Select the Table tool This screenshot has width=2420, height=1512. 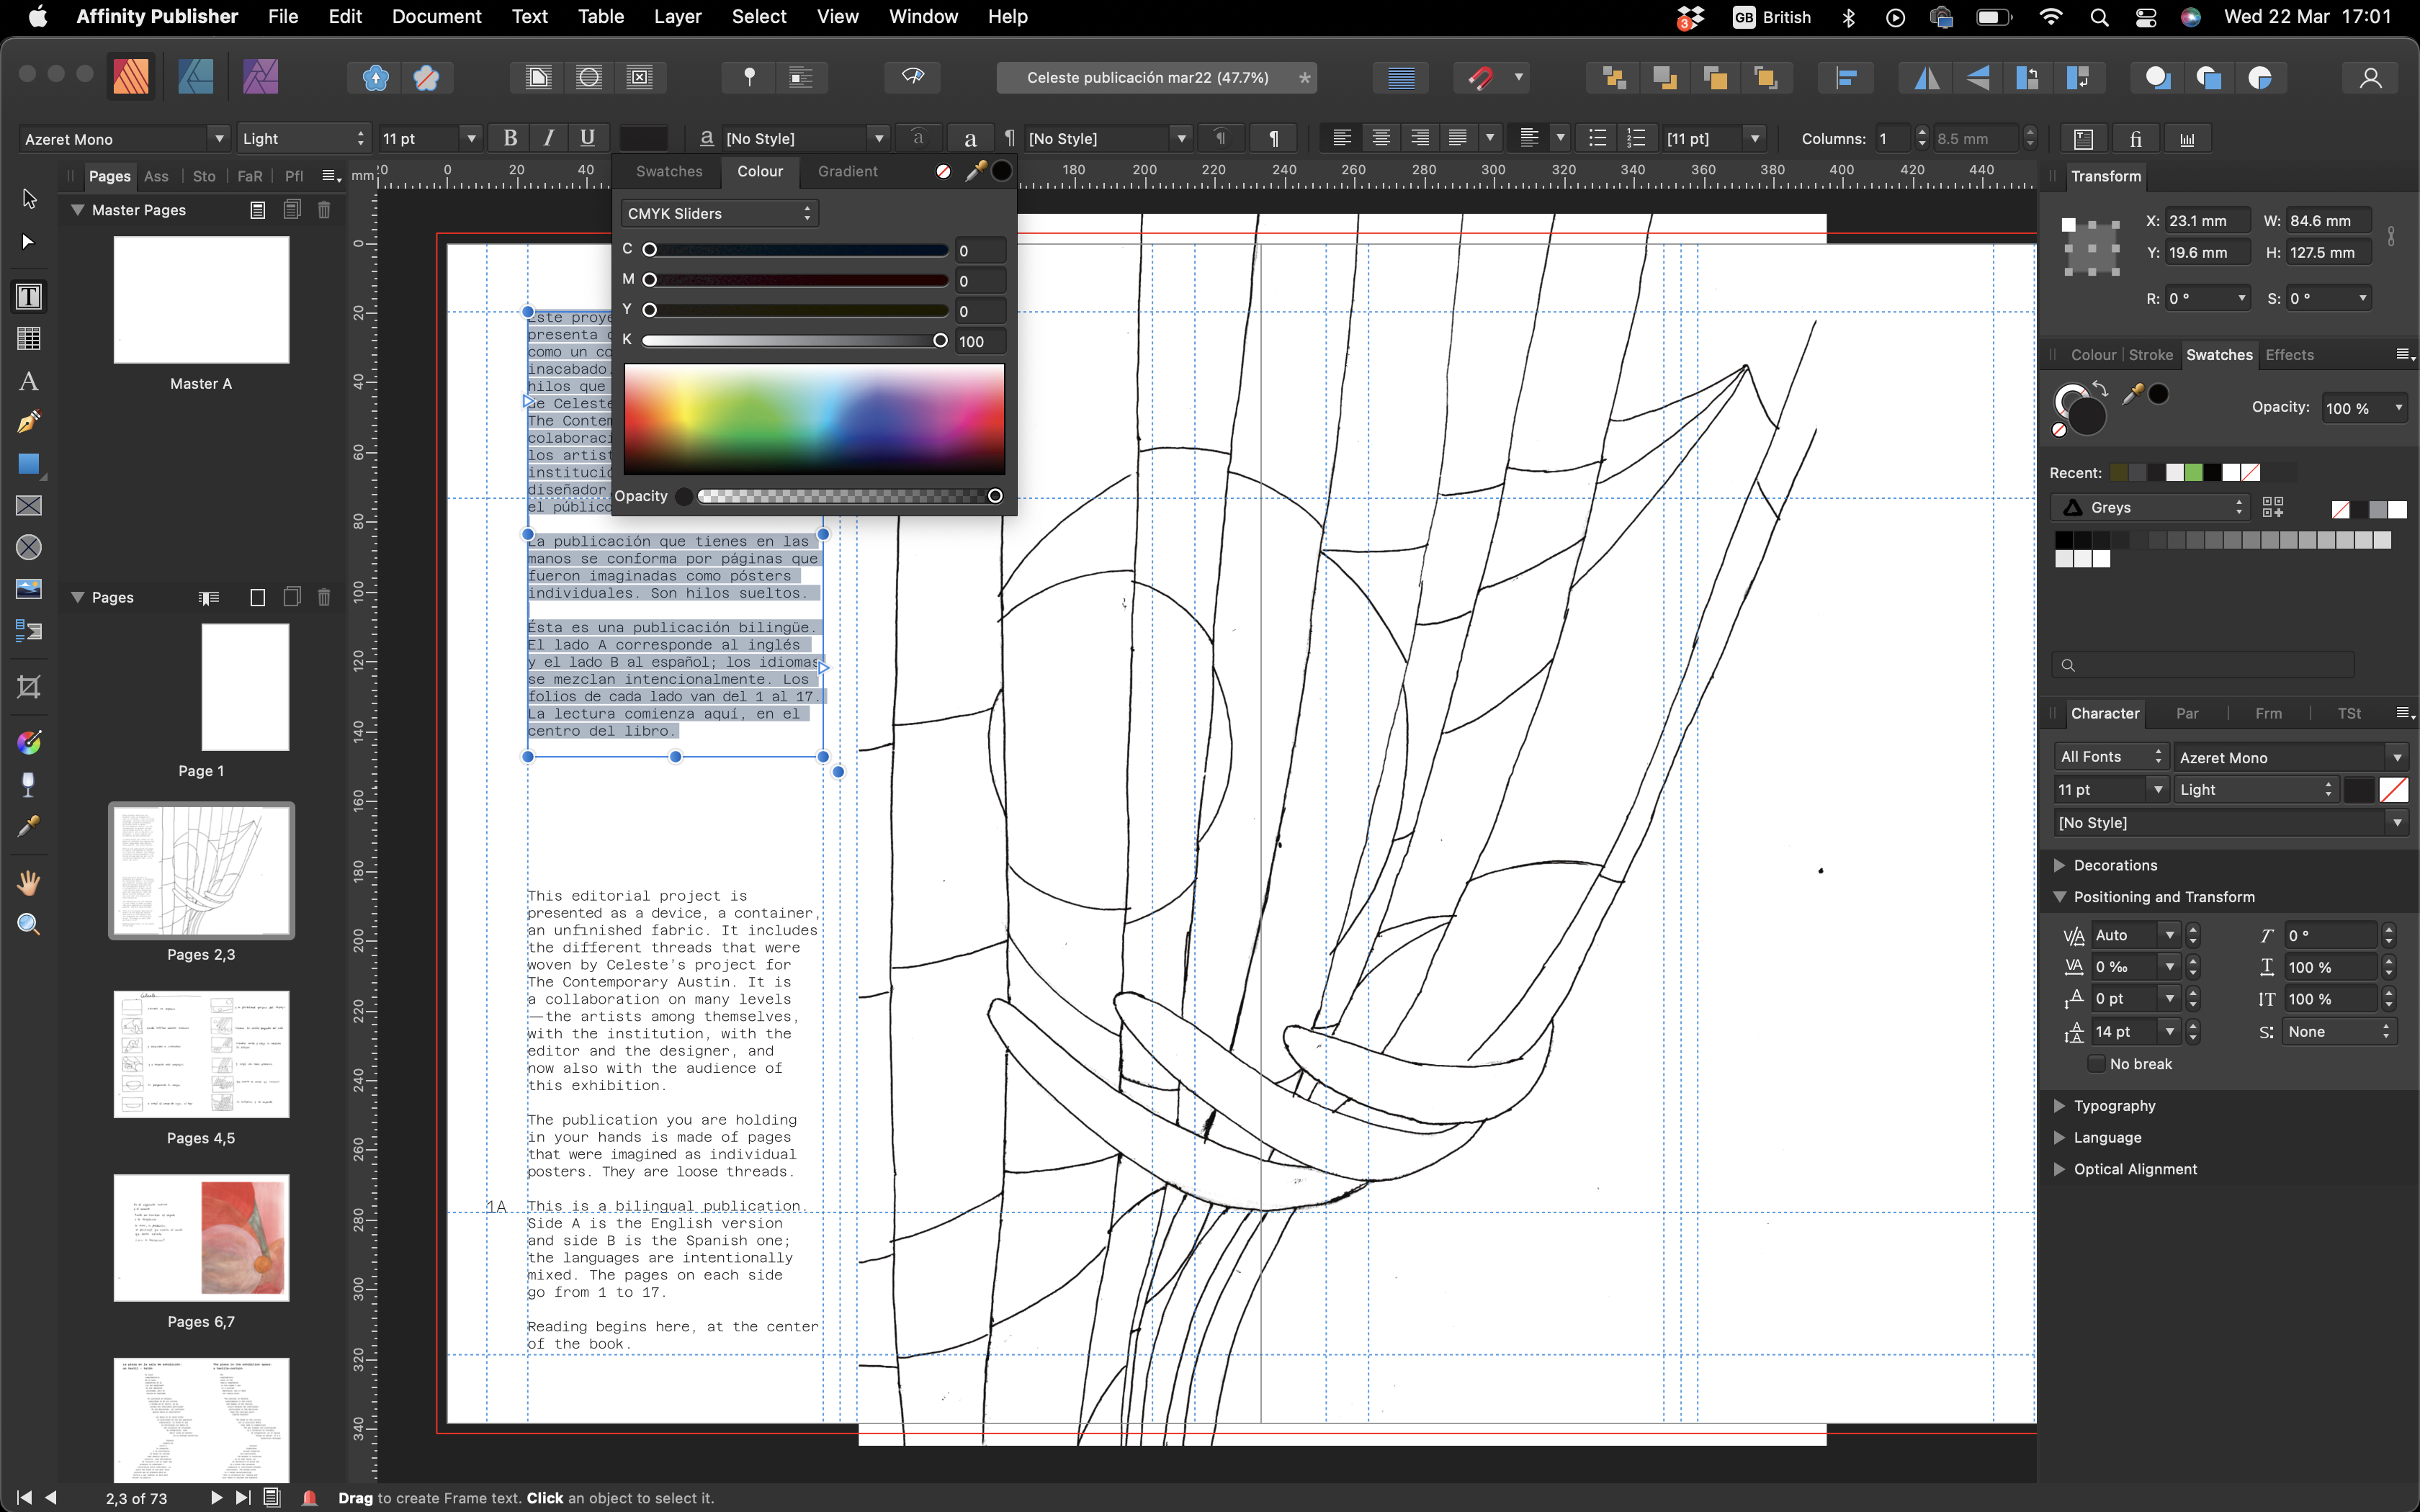tap(29, 339)
